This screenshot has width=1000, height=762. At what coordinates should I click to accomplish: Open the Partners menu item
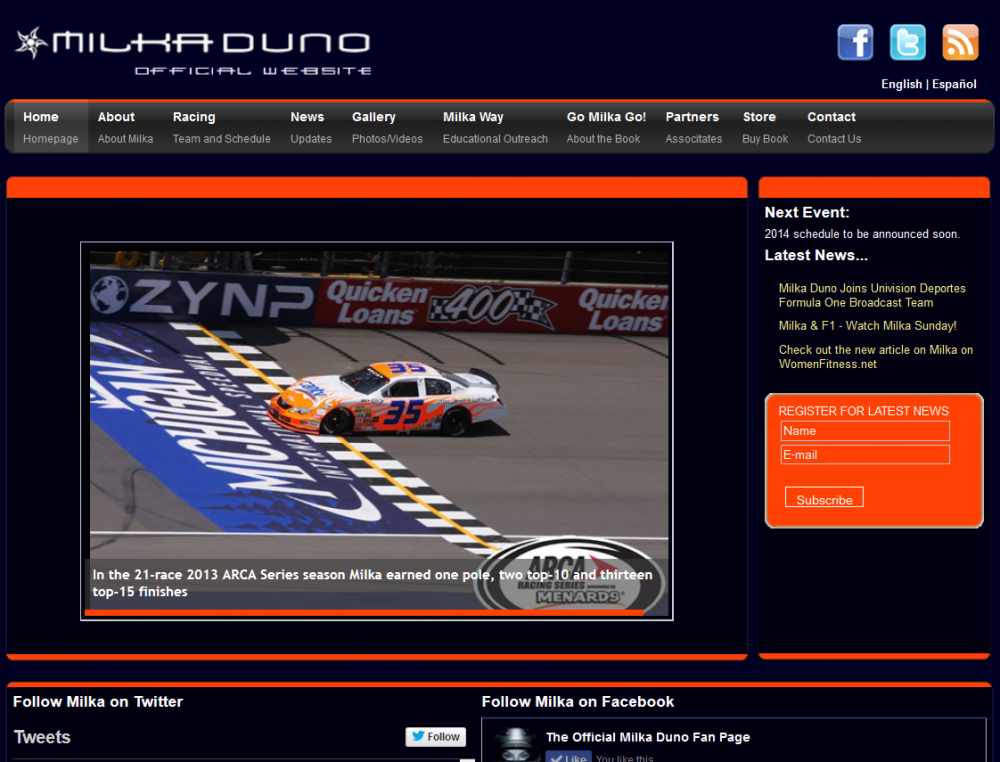(693, 127)
